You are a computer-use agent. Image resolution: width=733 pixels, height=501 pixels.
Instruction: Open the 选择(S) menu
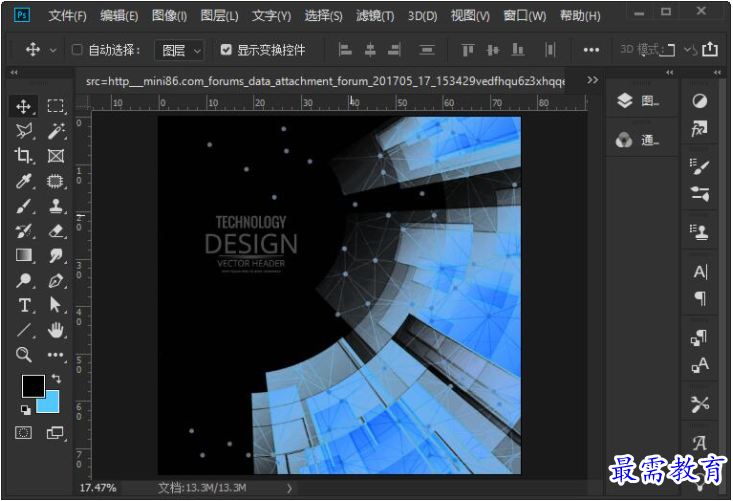(323, 16)
